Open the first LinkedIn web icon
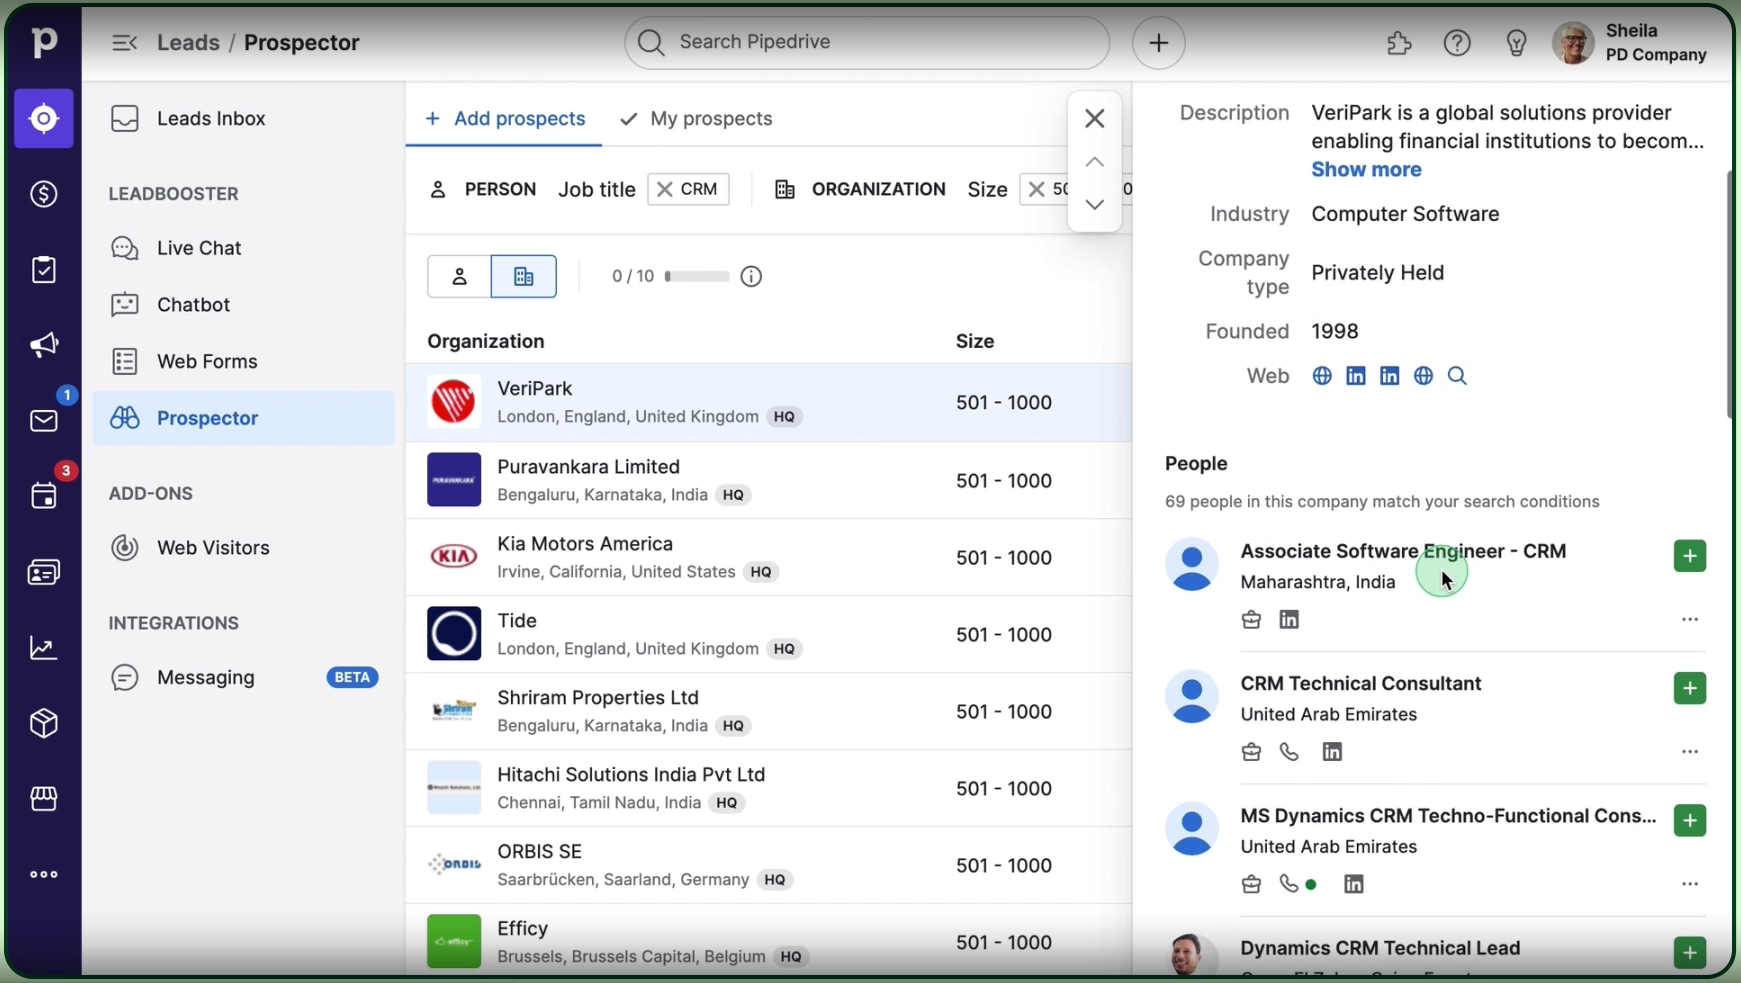The image size is (1741, 983). (x=1356, y=377)
